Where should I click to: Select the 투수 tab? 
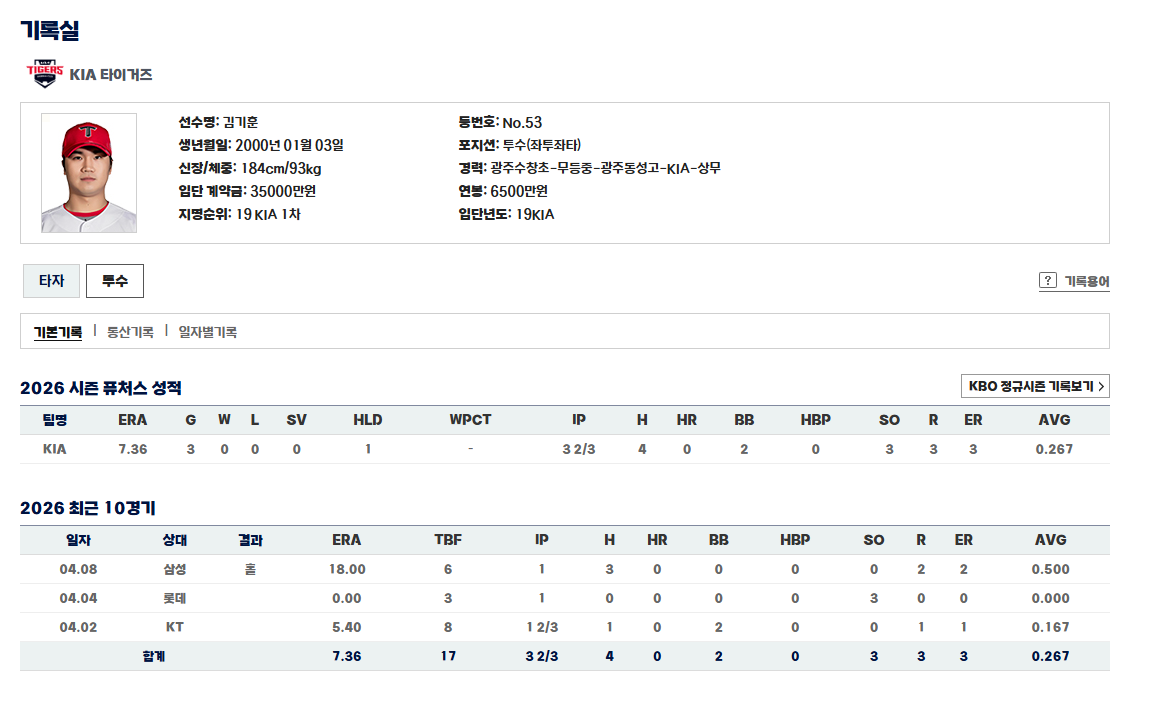pos(115,281)
